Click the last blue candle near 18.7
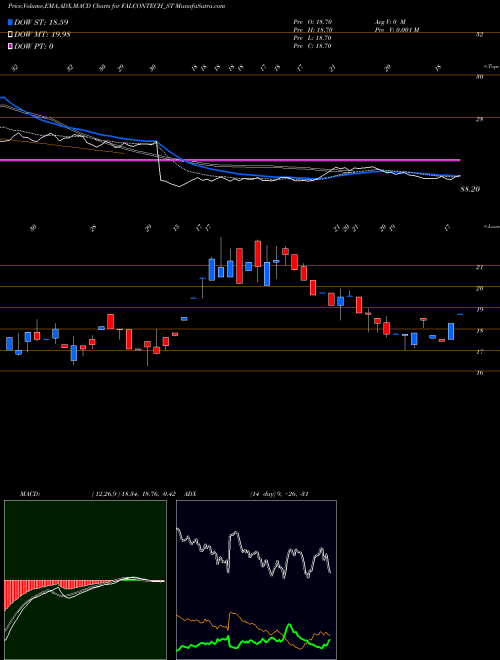Screen dimensions: 500x660 [460, 314]
